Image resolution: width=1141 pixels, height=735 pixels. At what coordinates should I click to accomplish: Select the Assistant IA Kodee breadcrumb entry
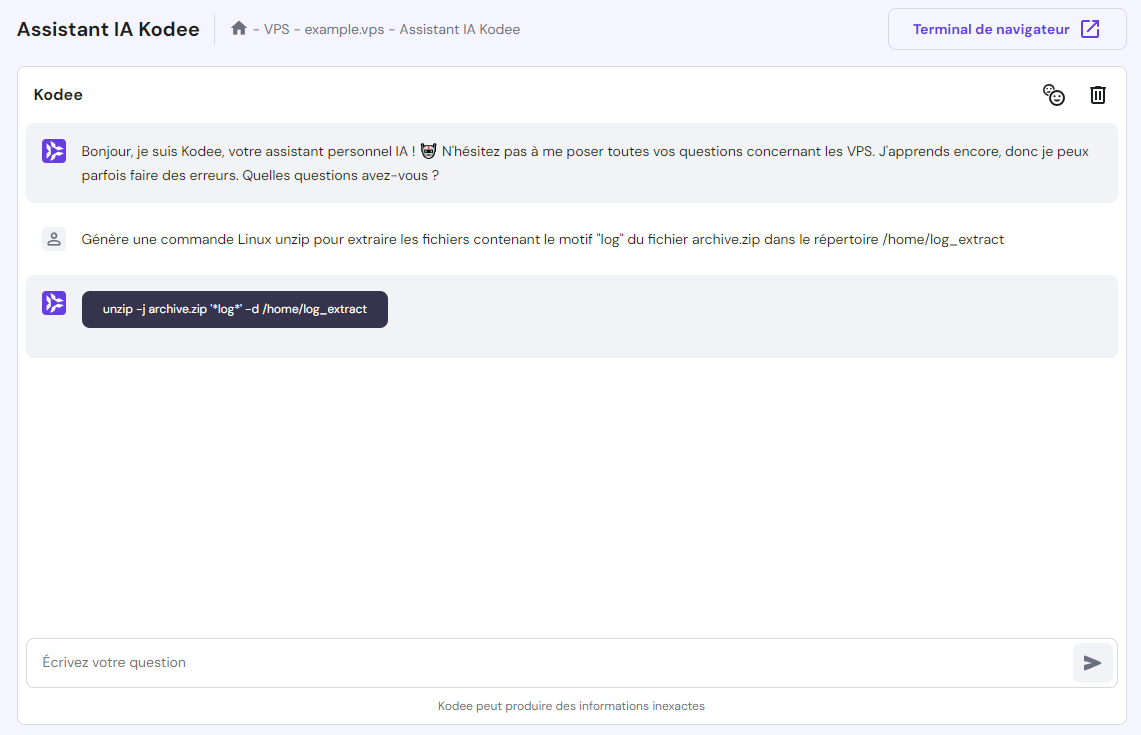(x=458, y=29)
